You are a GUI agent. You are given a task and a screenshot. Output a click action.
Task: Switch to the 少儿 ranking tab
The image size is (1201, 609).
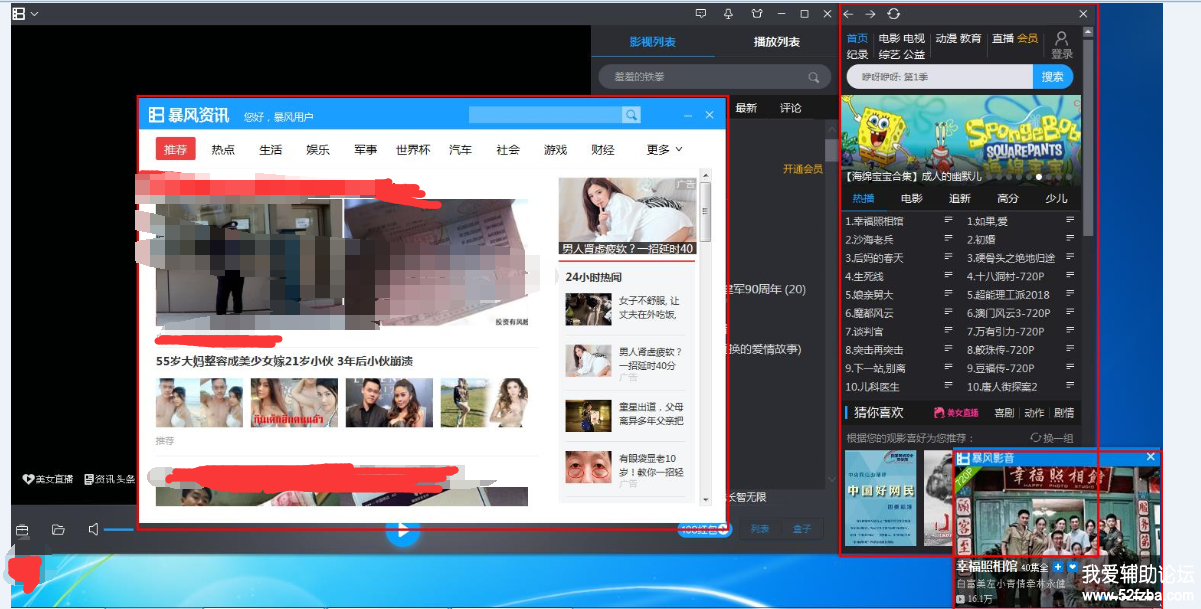coord(1056,199)
